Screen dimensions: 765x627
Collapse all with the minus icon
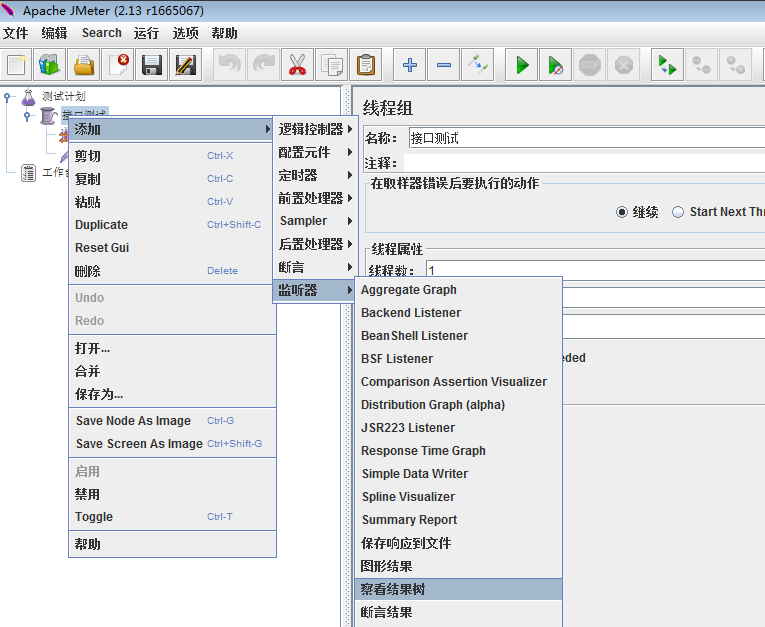tap(443, 64)
